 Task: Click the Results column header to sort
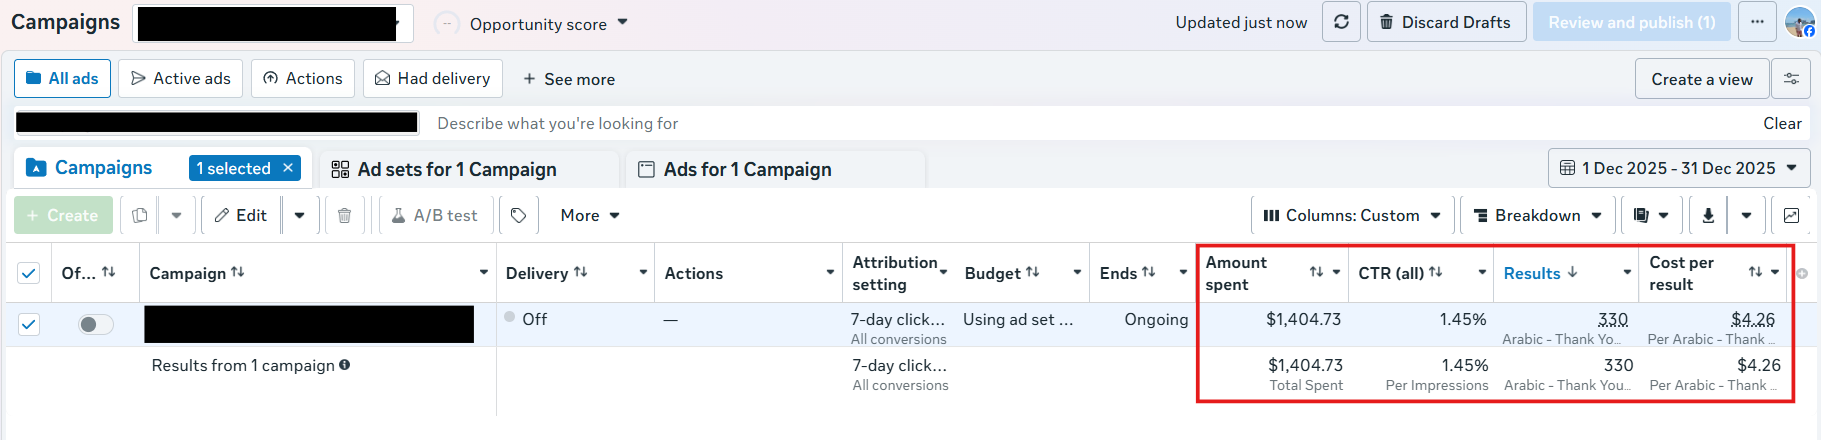pos(1532,273)
